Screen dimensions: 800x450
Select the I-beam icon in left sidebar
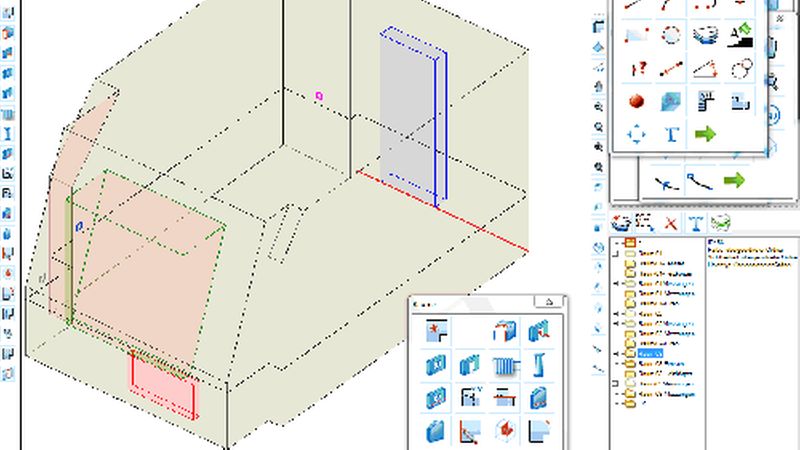(x=8, y=134)
